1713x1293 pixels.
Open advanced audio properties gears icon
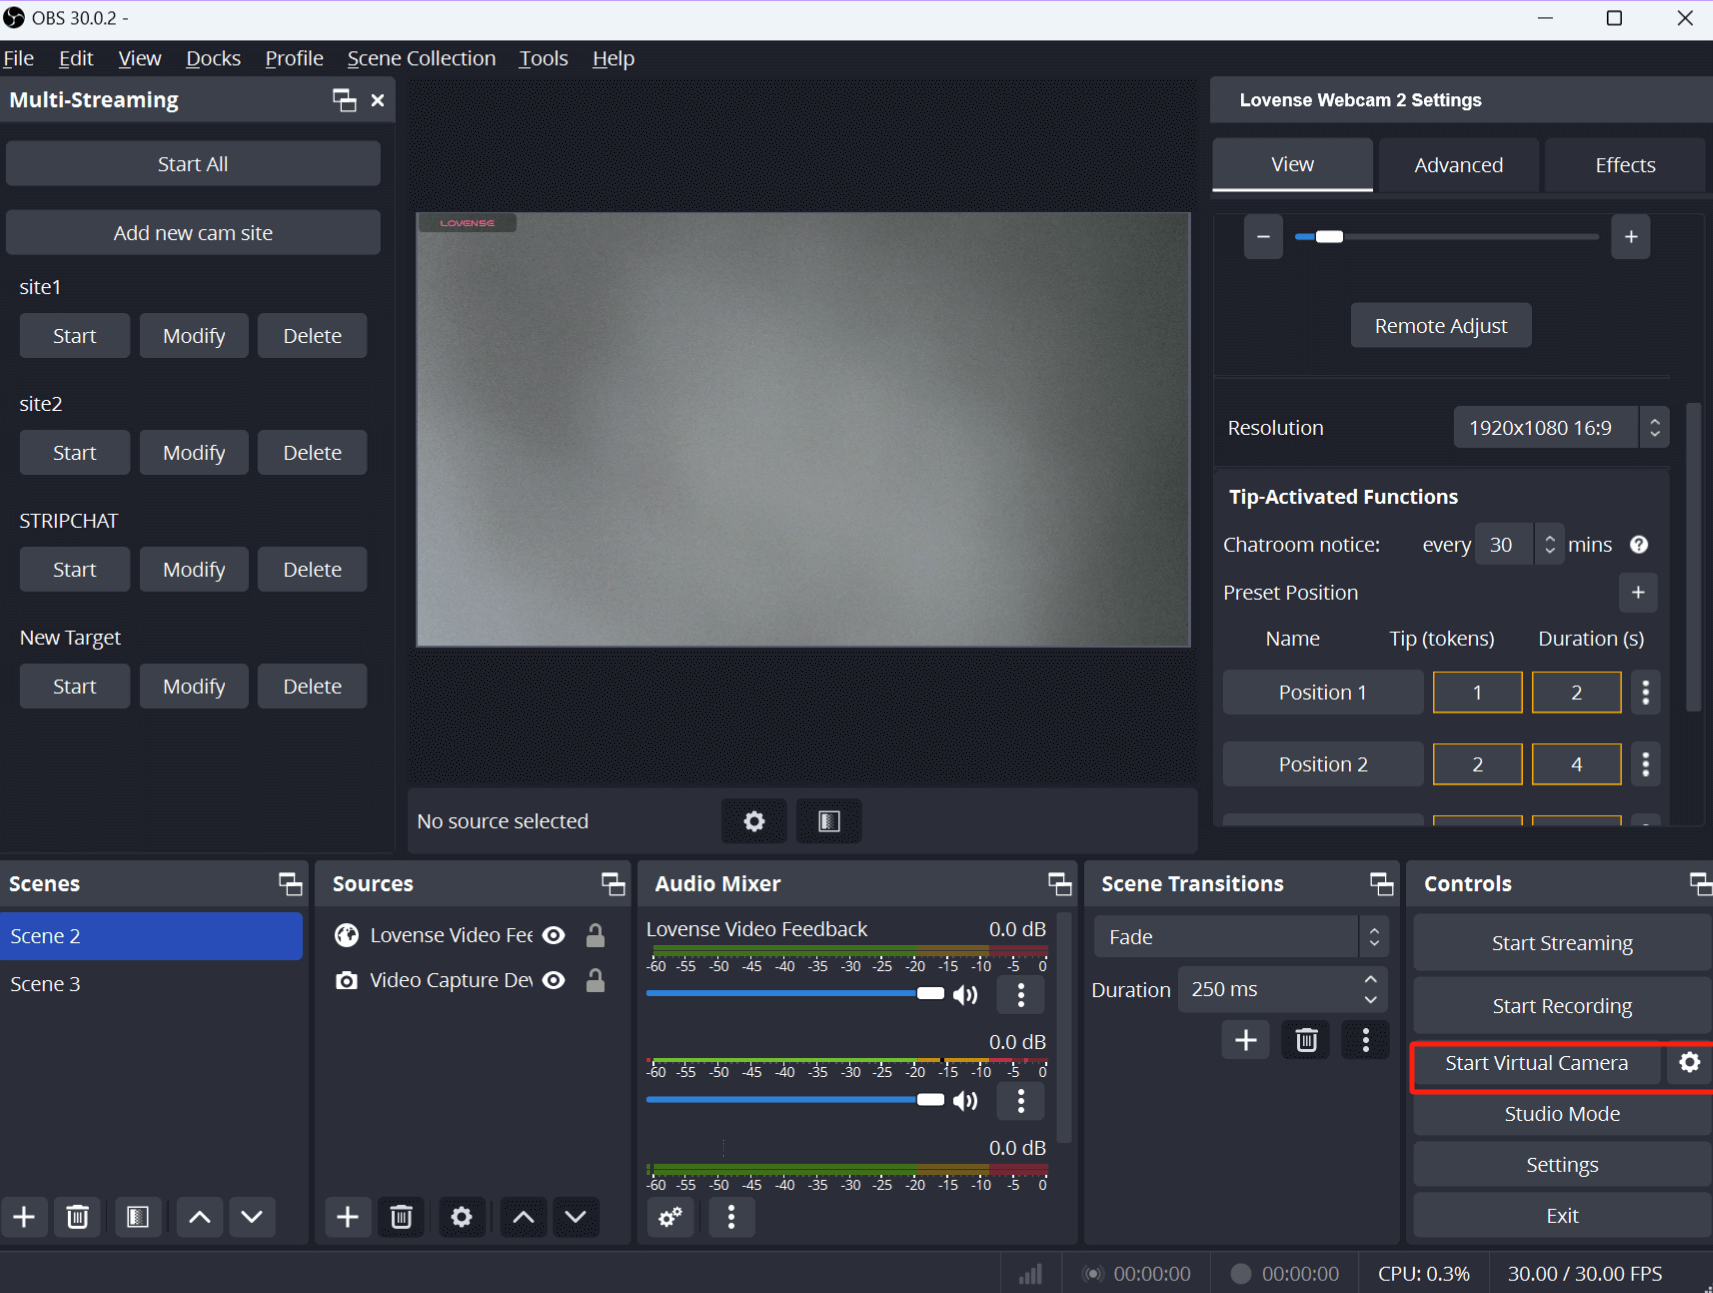(670, 1217)
